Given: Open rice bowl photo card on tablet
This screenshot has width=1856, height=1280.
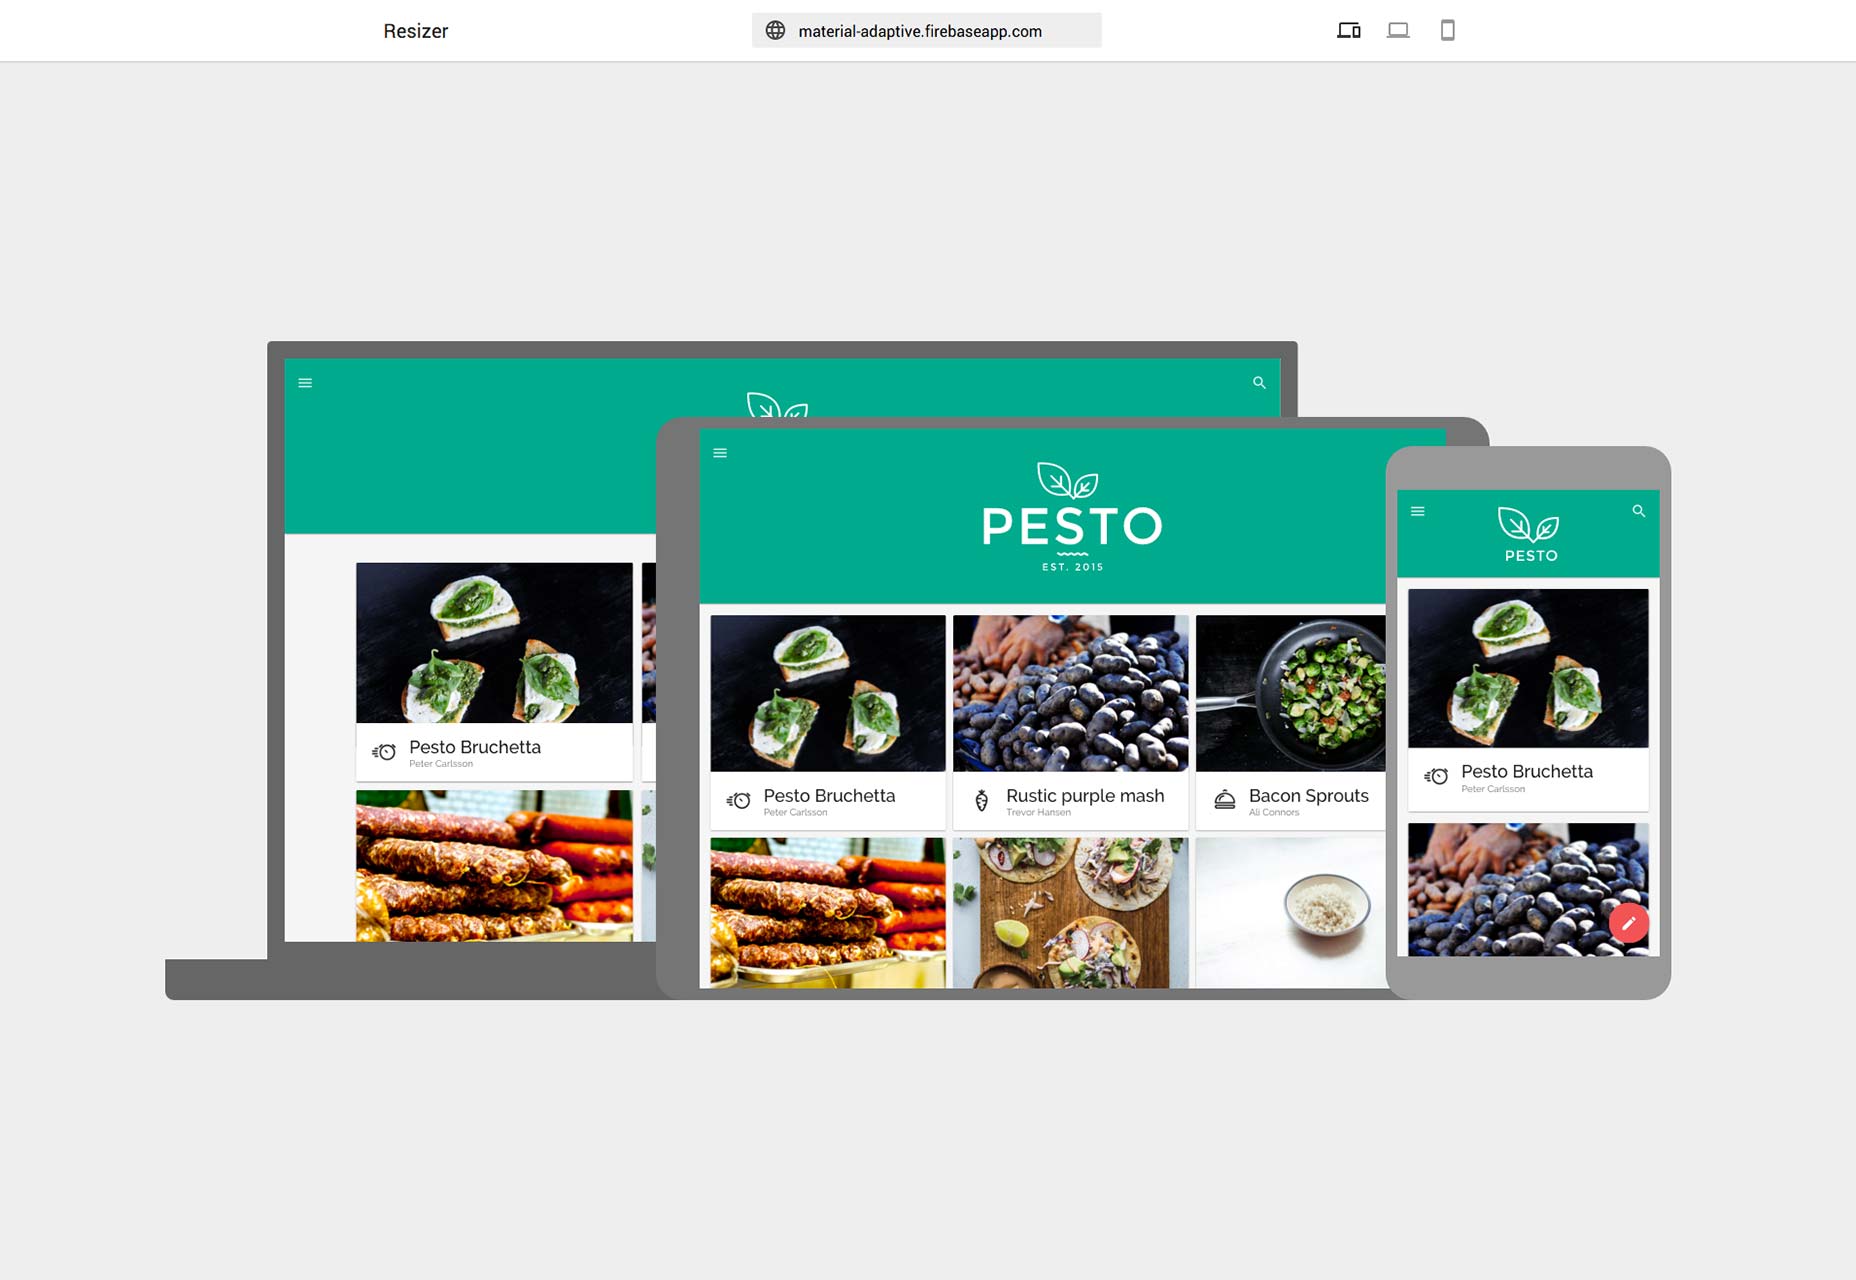Looking at the screenshot, I should [x=1291, y=913].
